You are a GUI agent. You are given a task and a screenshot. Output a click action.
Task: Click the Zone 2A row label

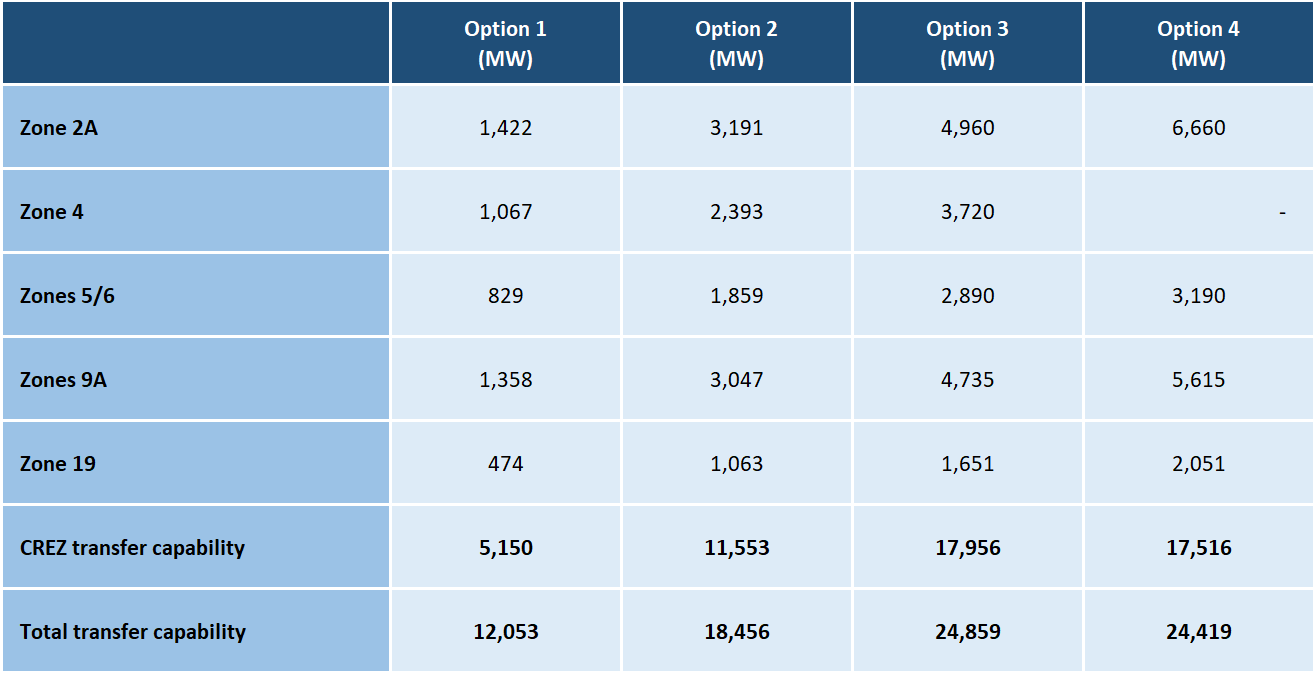point(59,128)
